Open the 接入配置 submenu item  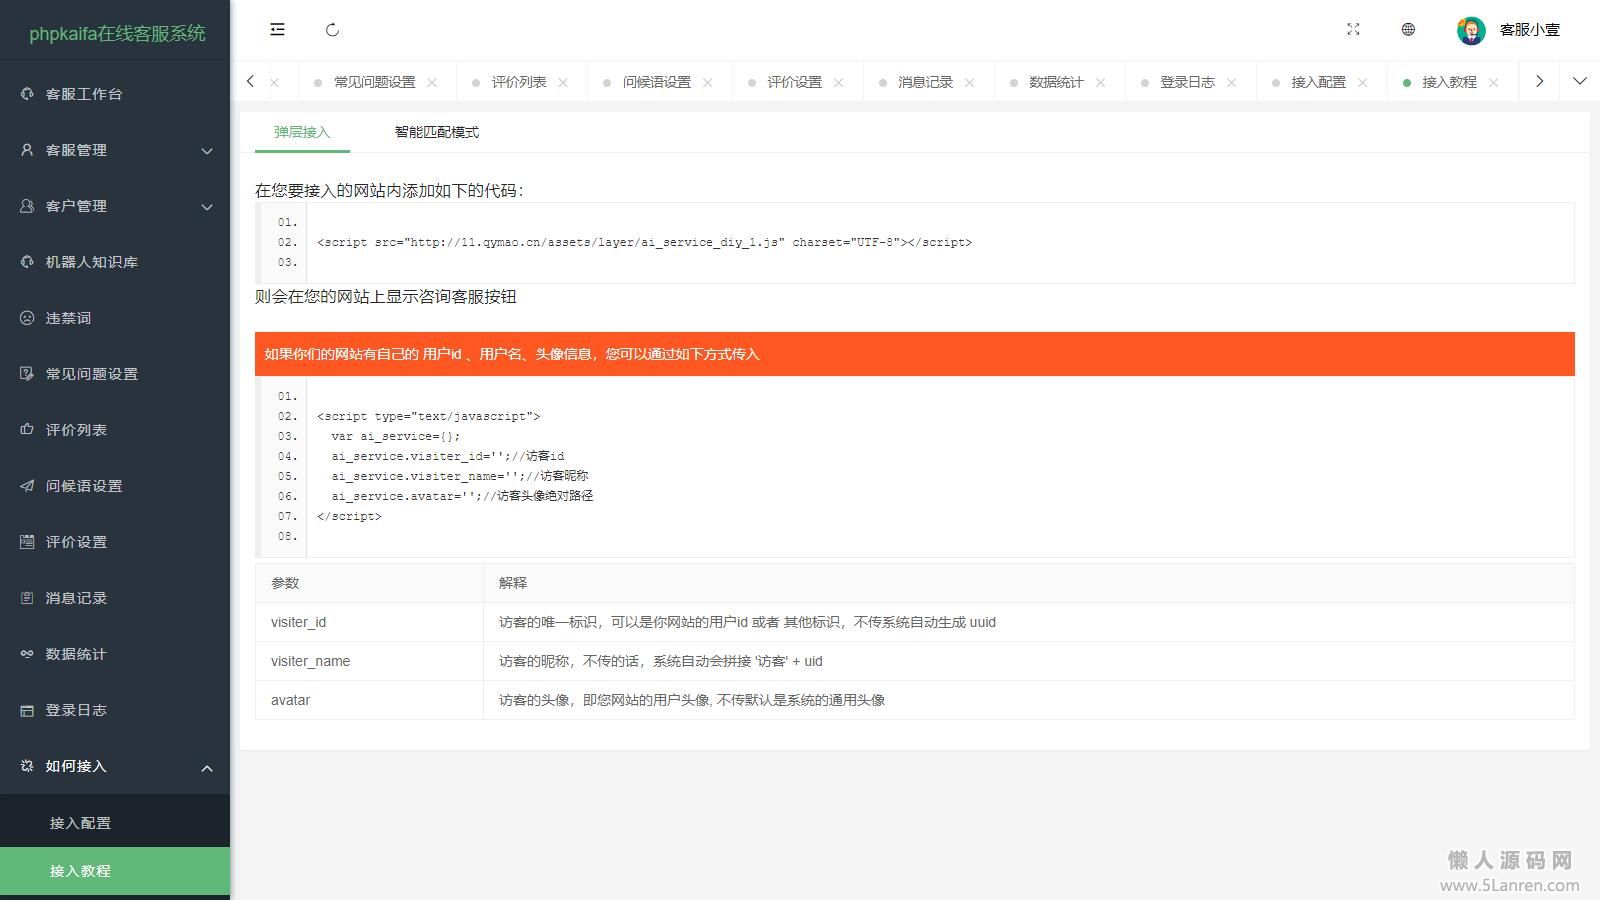[x=80, y=823]
